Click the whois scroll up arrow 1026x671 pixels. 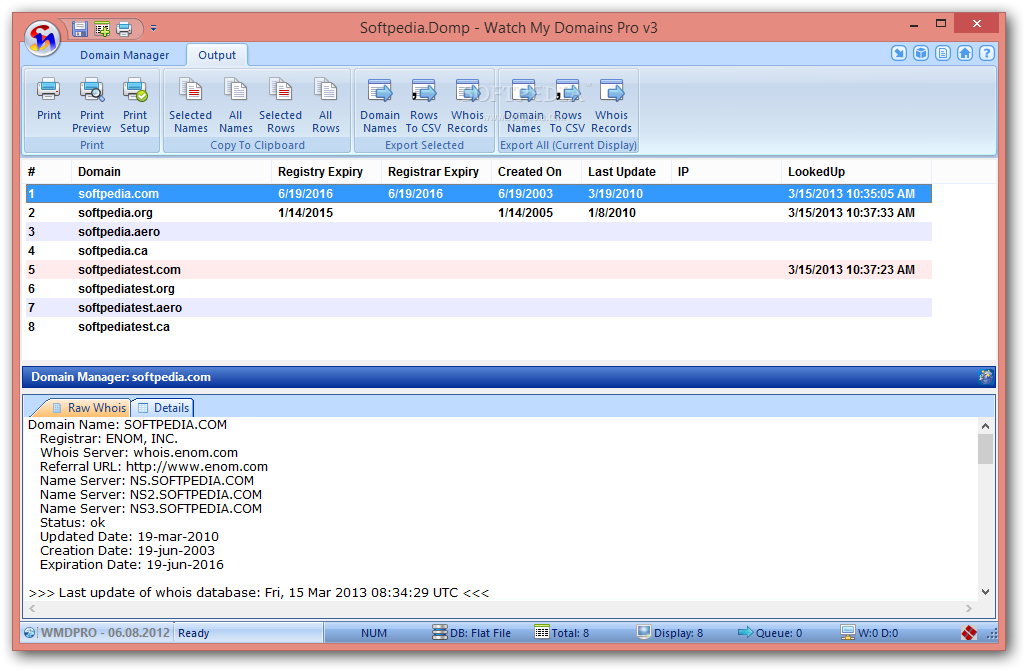point(985,426)
